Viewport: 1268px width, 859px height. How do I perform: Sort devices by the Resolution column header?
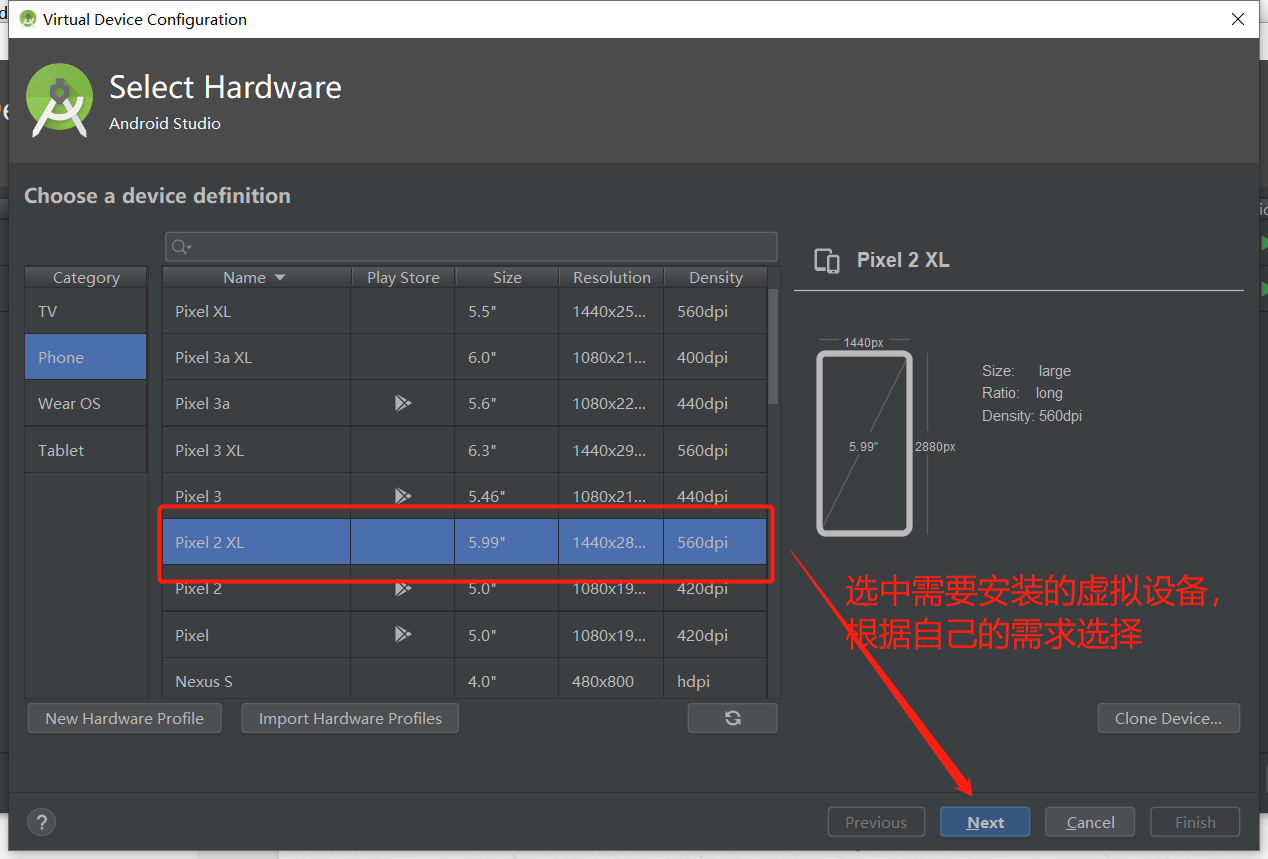611,277
